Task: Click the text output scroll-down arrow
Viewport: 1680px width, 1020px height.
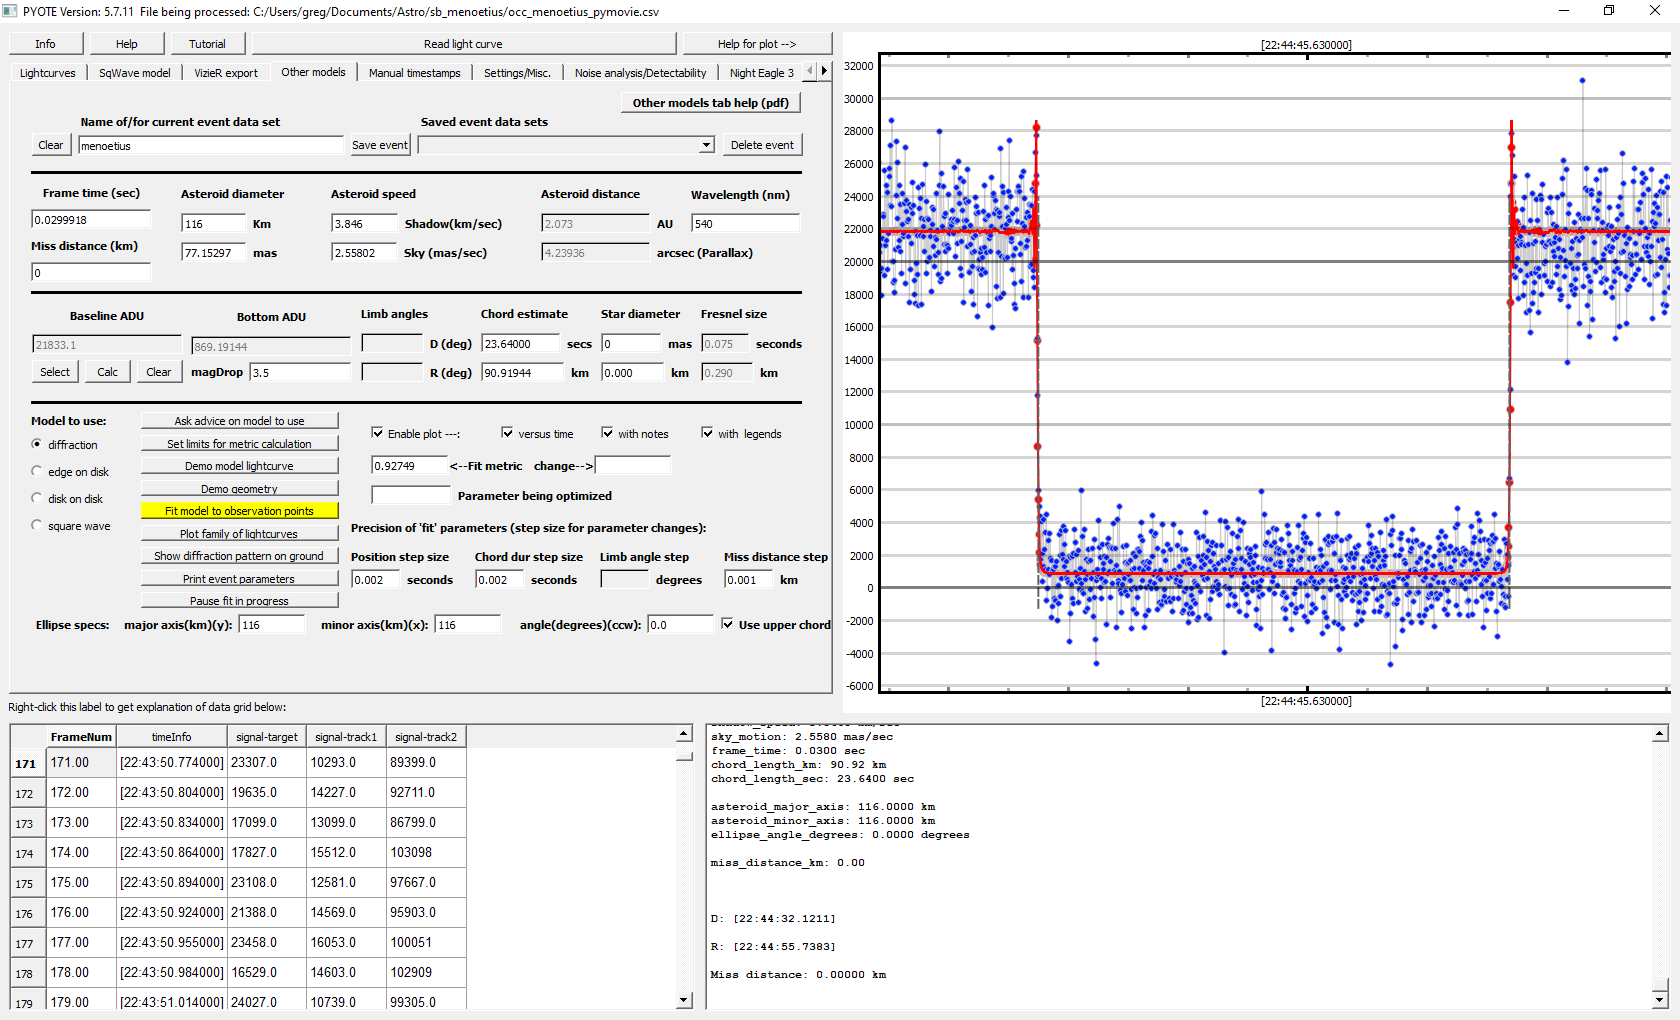Action: (x=1660, y=1000)
